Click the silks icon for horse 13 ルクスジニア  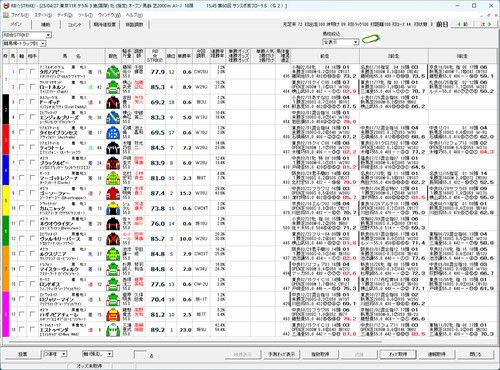(x=113, y=254)
